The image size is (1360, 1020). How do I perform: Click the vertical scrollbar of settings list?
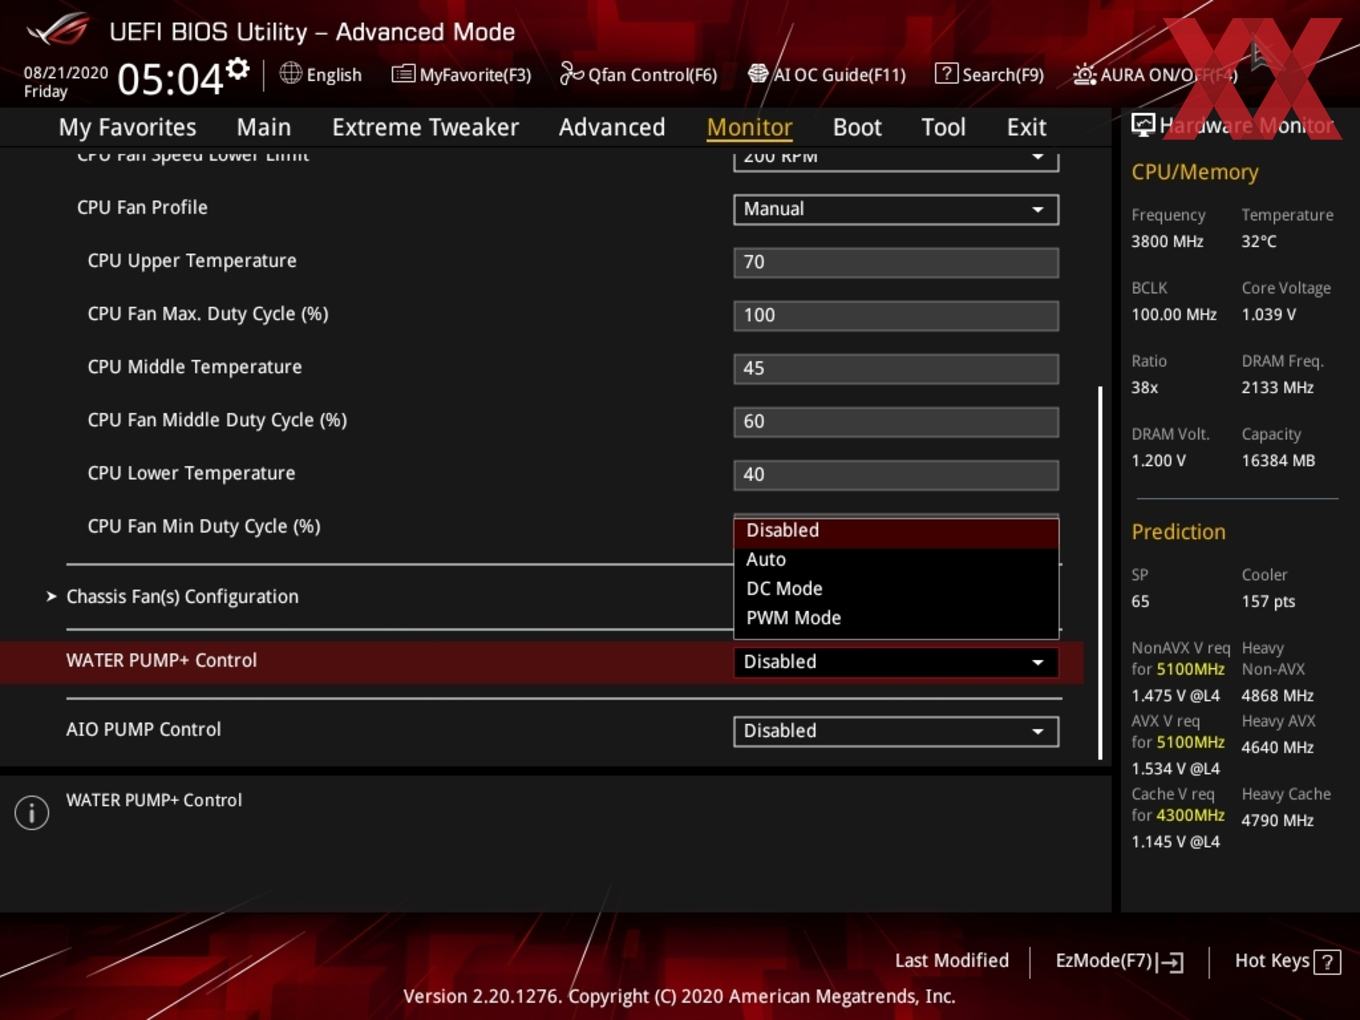[x=1100, y=572]
